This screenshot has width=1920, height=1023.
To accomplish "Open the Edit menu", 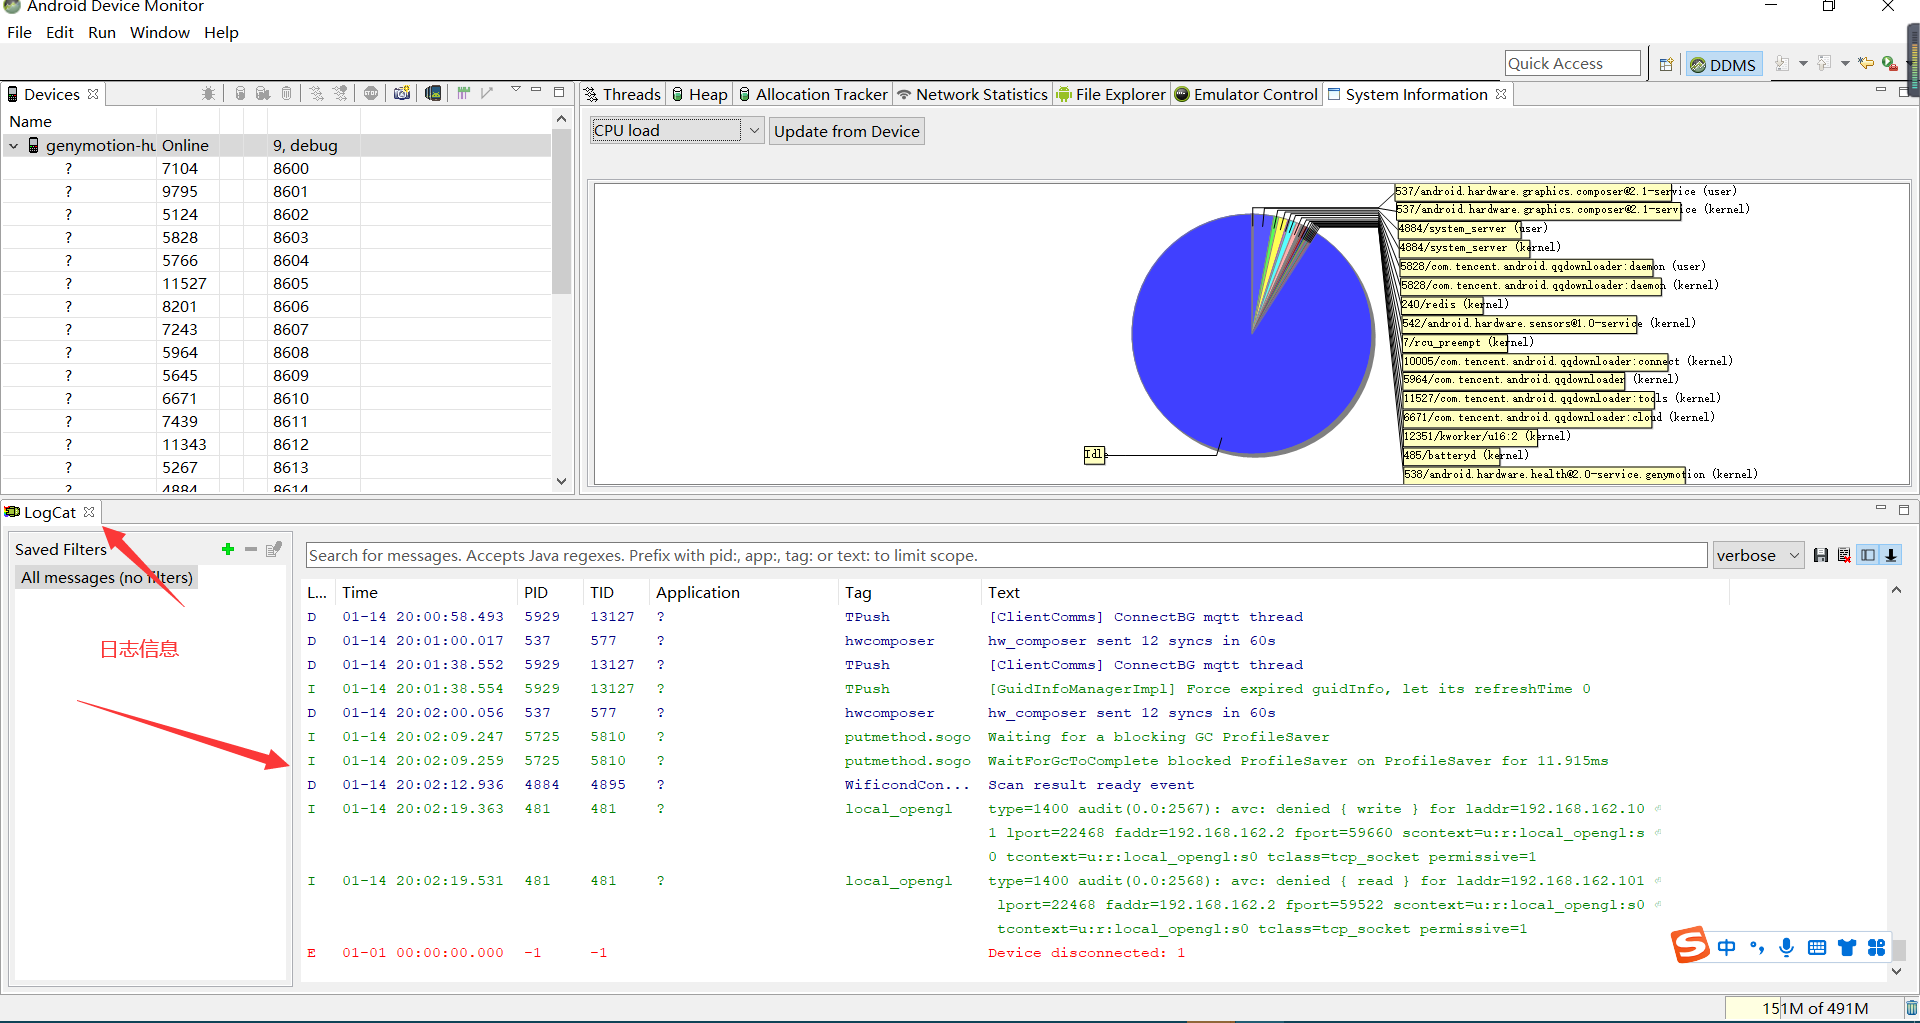I will (60, 32).
